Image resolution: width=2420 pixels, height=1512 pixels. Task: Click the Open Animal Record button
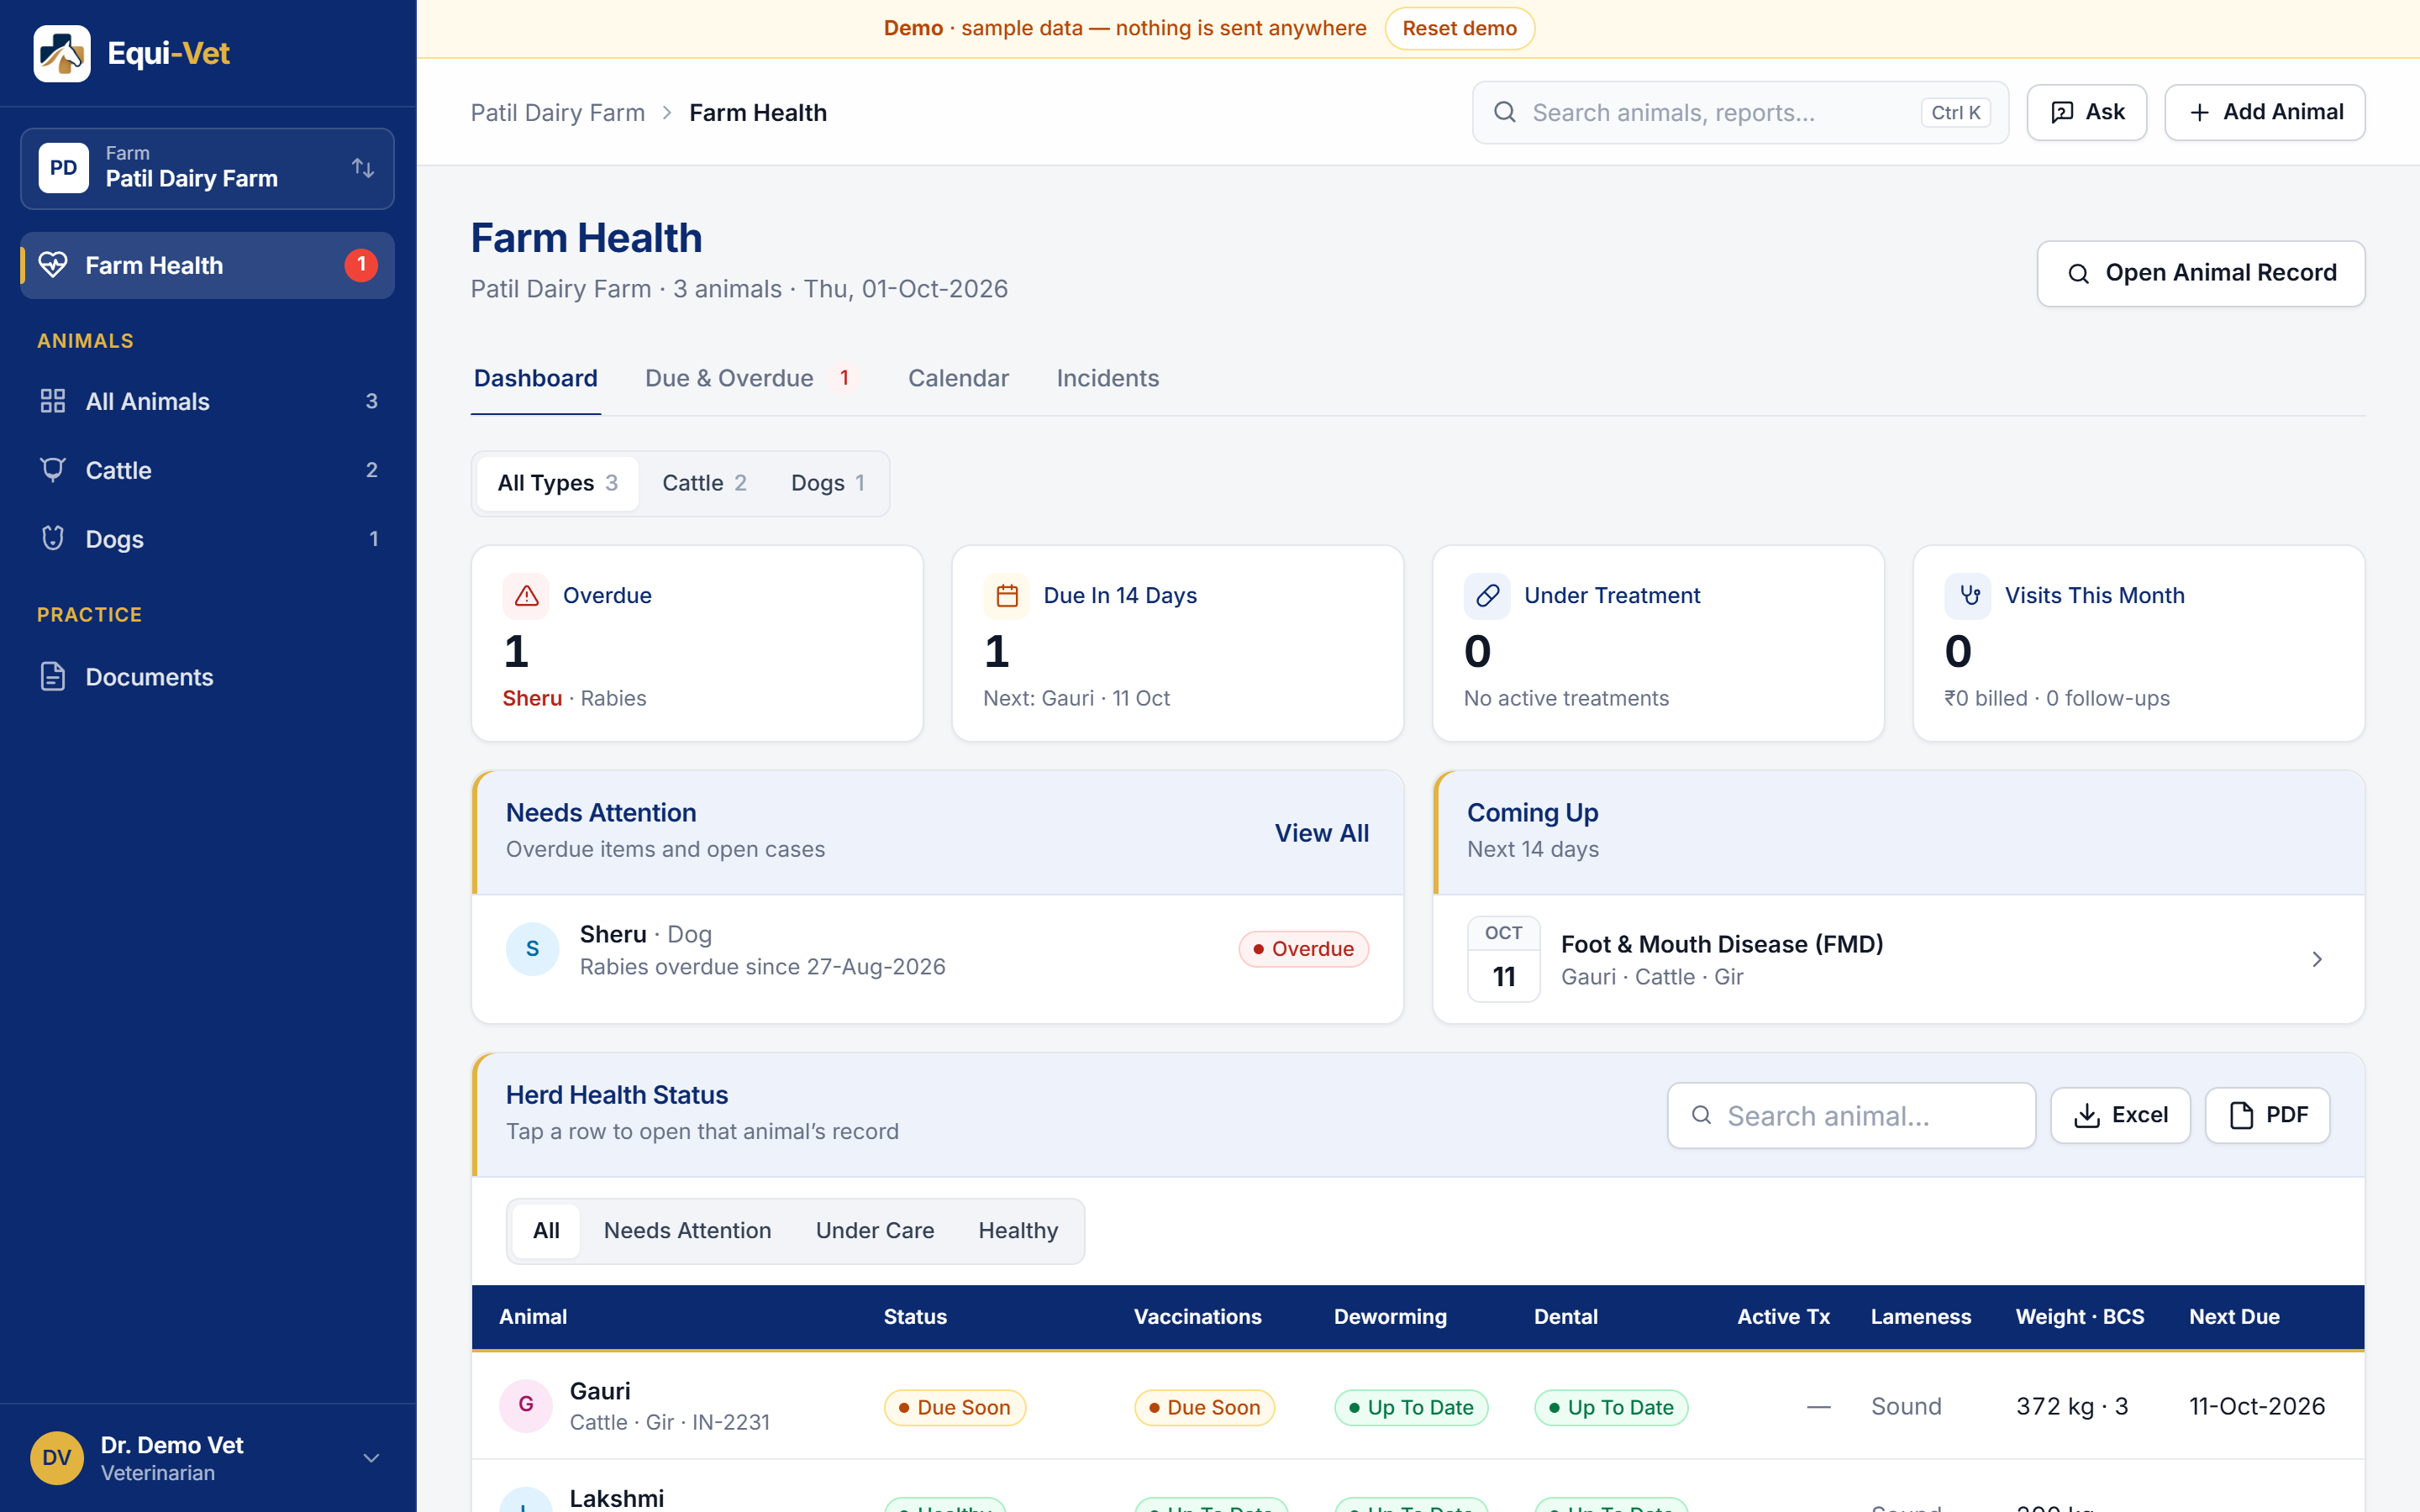pos(2200,273)
